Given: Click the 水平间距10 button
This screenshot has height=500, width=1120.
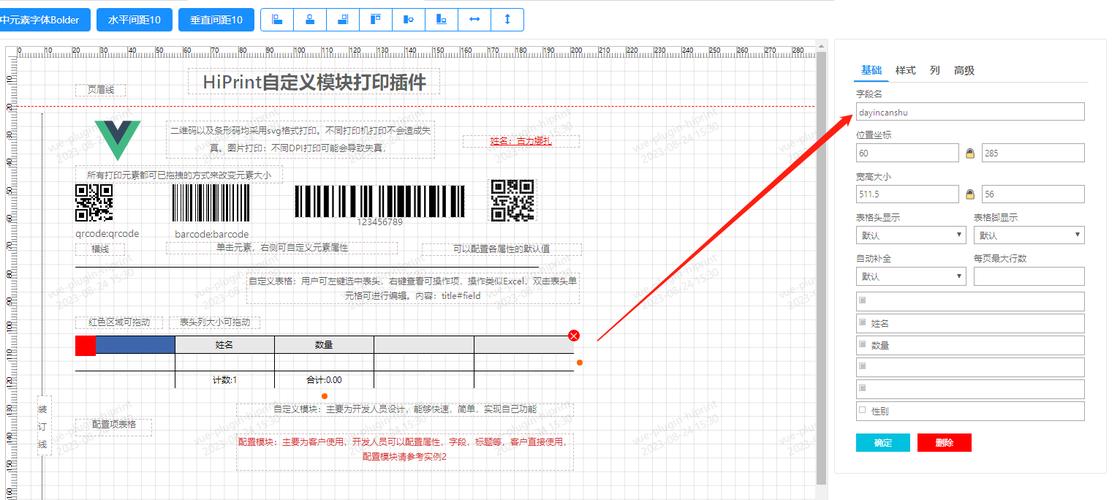Looking at the screenshot, I should [x=134, y=20].
